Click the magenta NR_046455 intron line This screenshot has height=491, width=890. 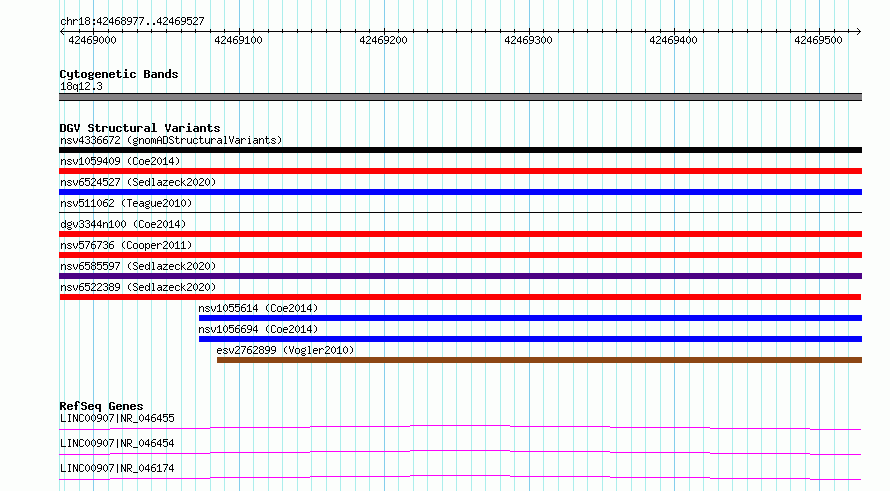[x=460, y=427]
